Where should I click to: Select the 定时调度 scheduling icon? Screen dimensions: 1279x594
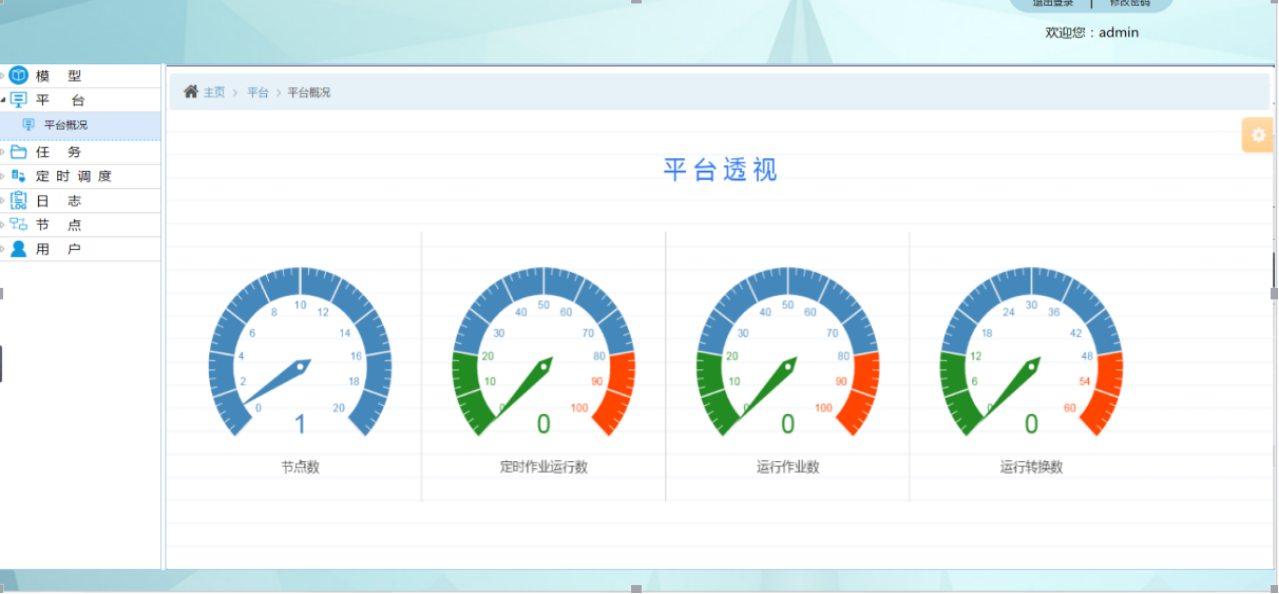click(17, 175)
